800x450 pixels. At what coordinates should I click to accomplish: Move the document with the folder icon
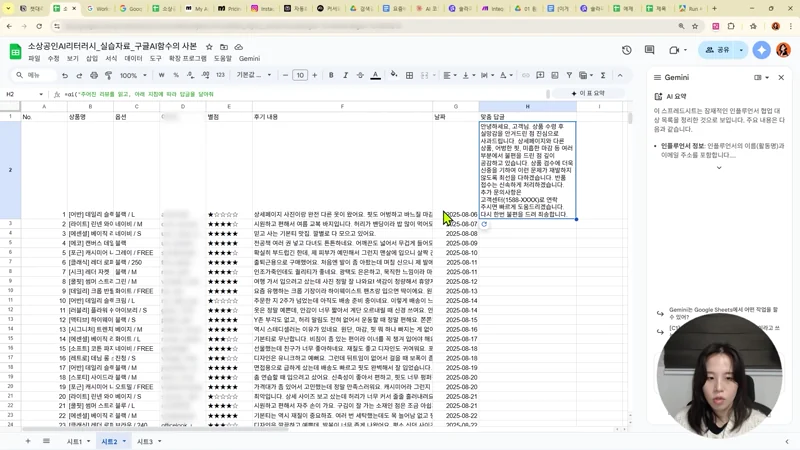tap(223, 46)
